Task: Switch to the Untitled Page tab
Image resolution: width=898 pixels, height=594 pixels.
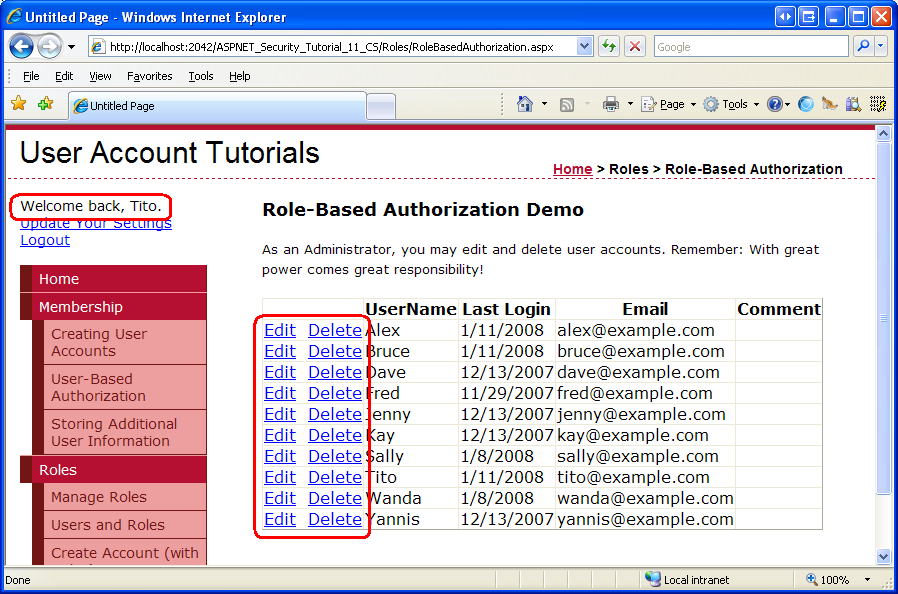Action: point(218,106)
